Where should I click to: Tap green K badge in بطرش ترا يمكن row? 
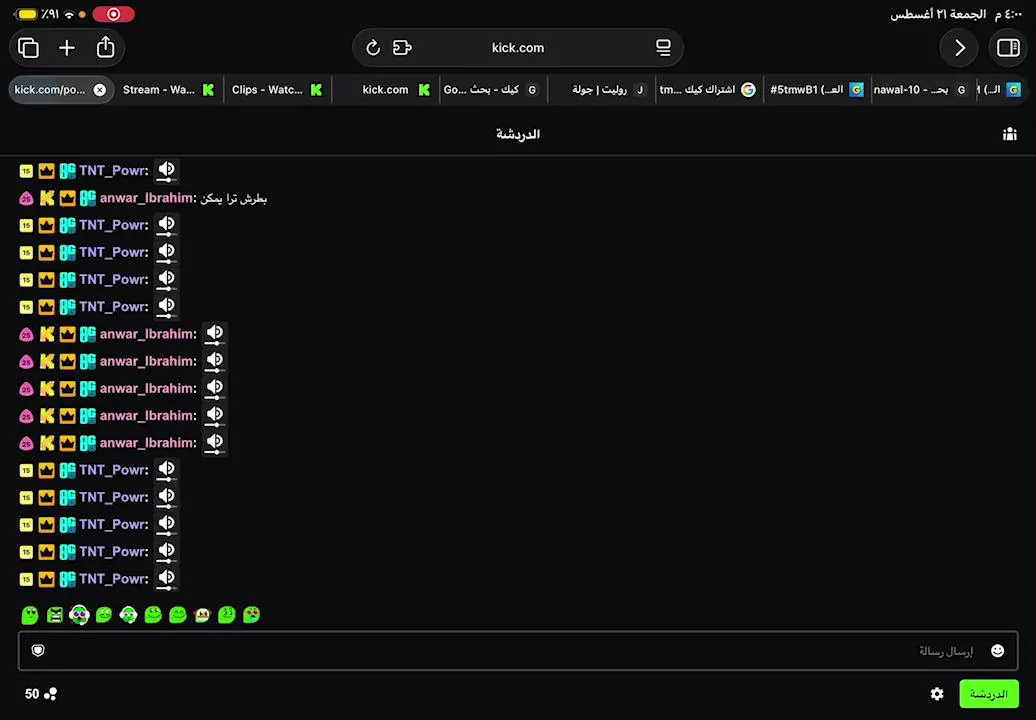tap(47, 198)
